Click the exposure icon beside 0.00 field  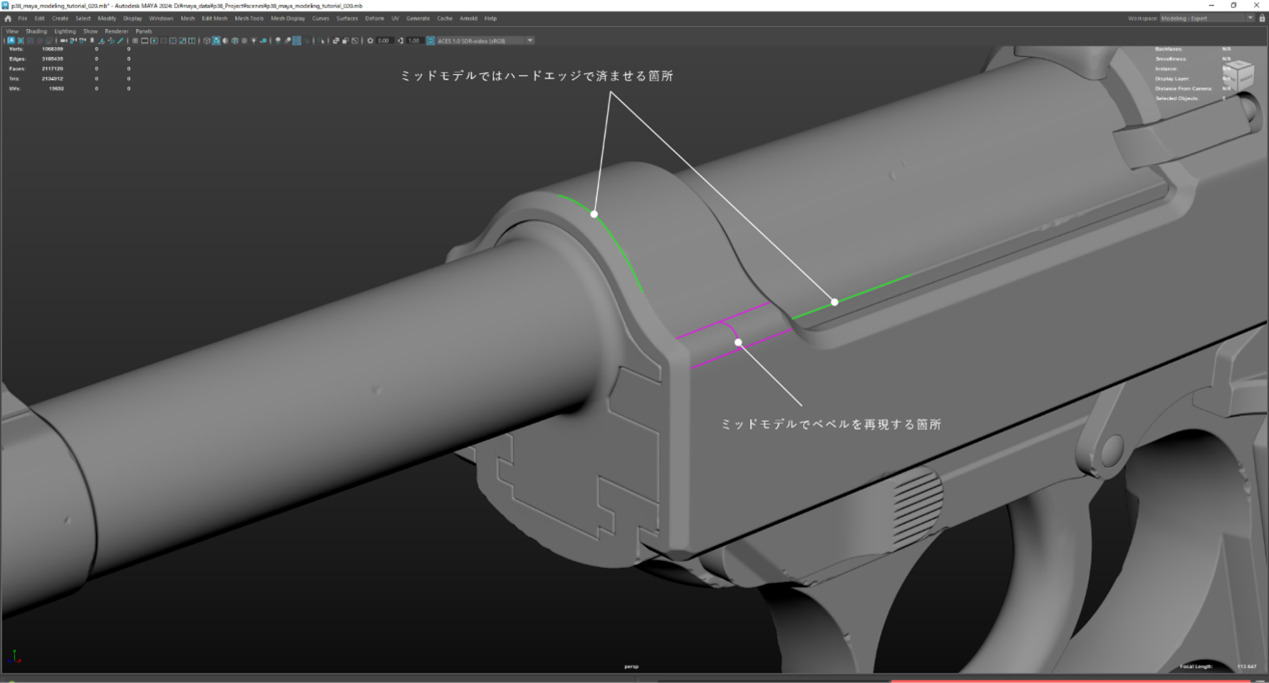pos(370,41)
